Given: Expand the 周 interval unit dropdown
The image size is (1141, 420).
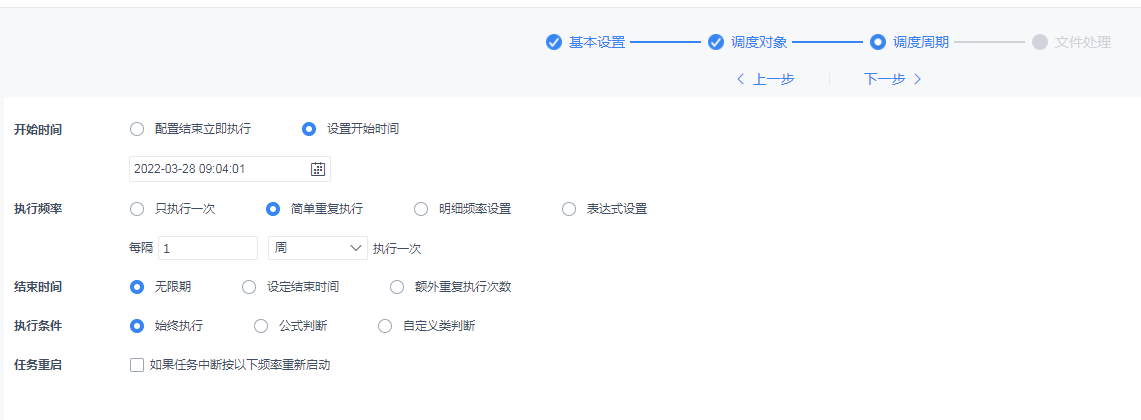Looking at the screenshot, I should (317, 248).
